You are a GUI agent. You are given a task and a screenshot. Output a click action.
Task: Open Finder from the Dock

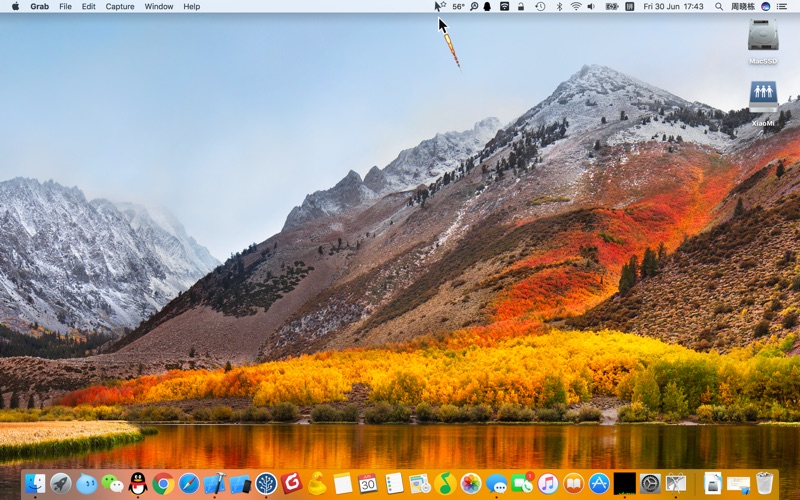click(x=36, y=484)
